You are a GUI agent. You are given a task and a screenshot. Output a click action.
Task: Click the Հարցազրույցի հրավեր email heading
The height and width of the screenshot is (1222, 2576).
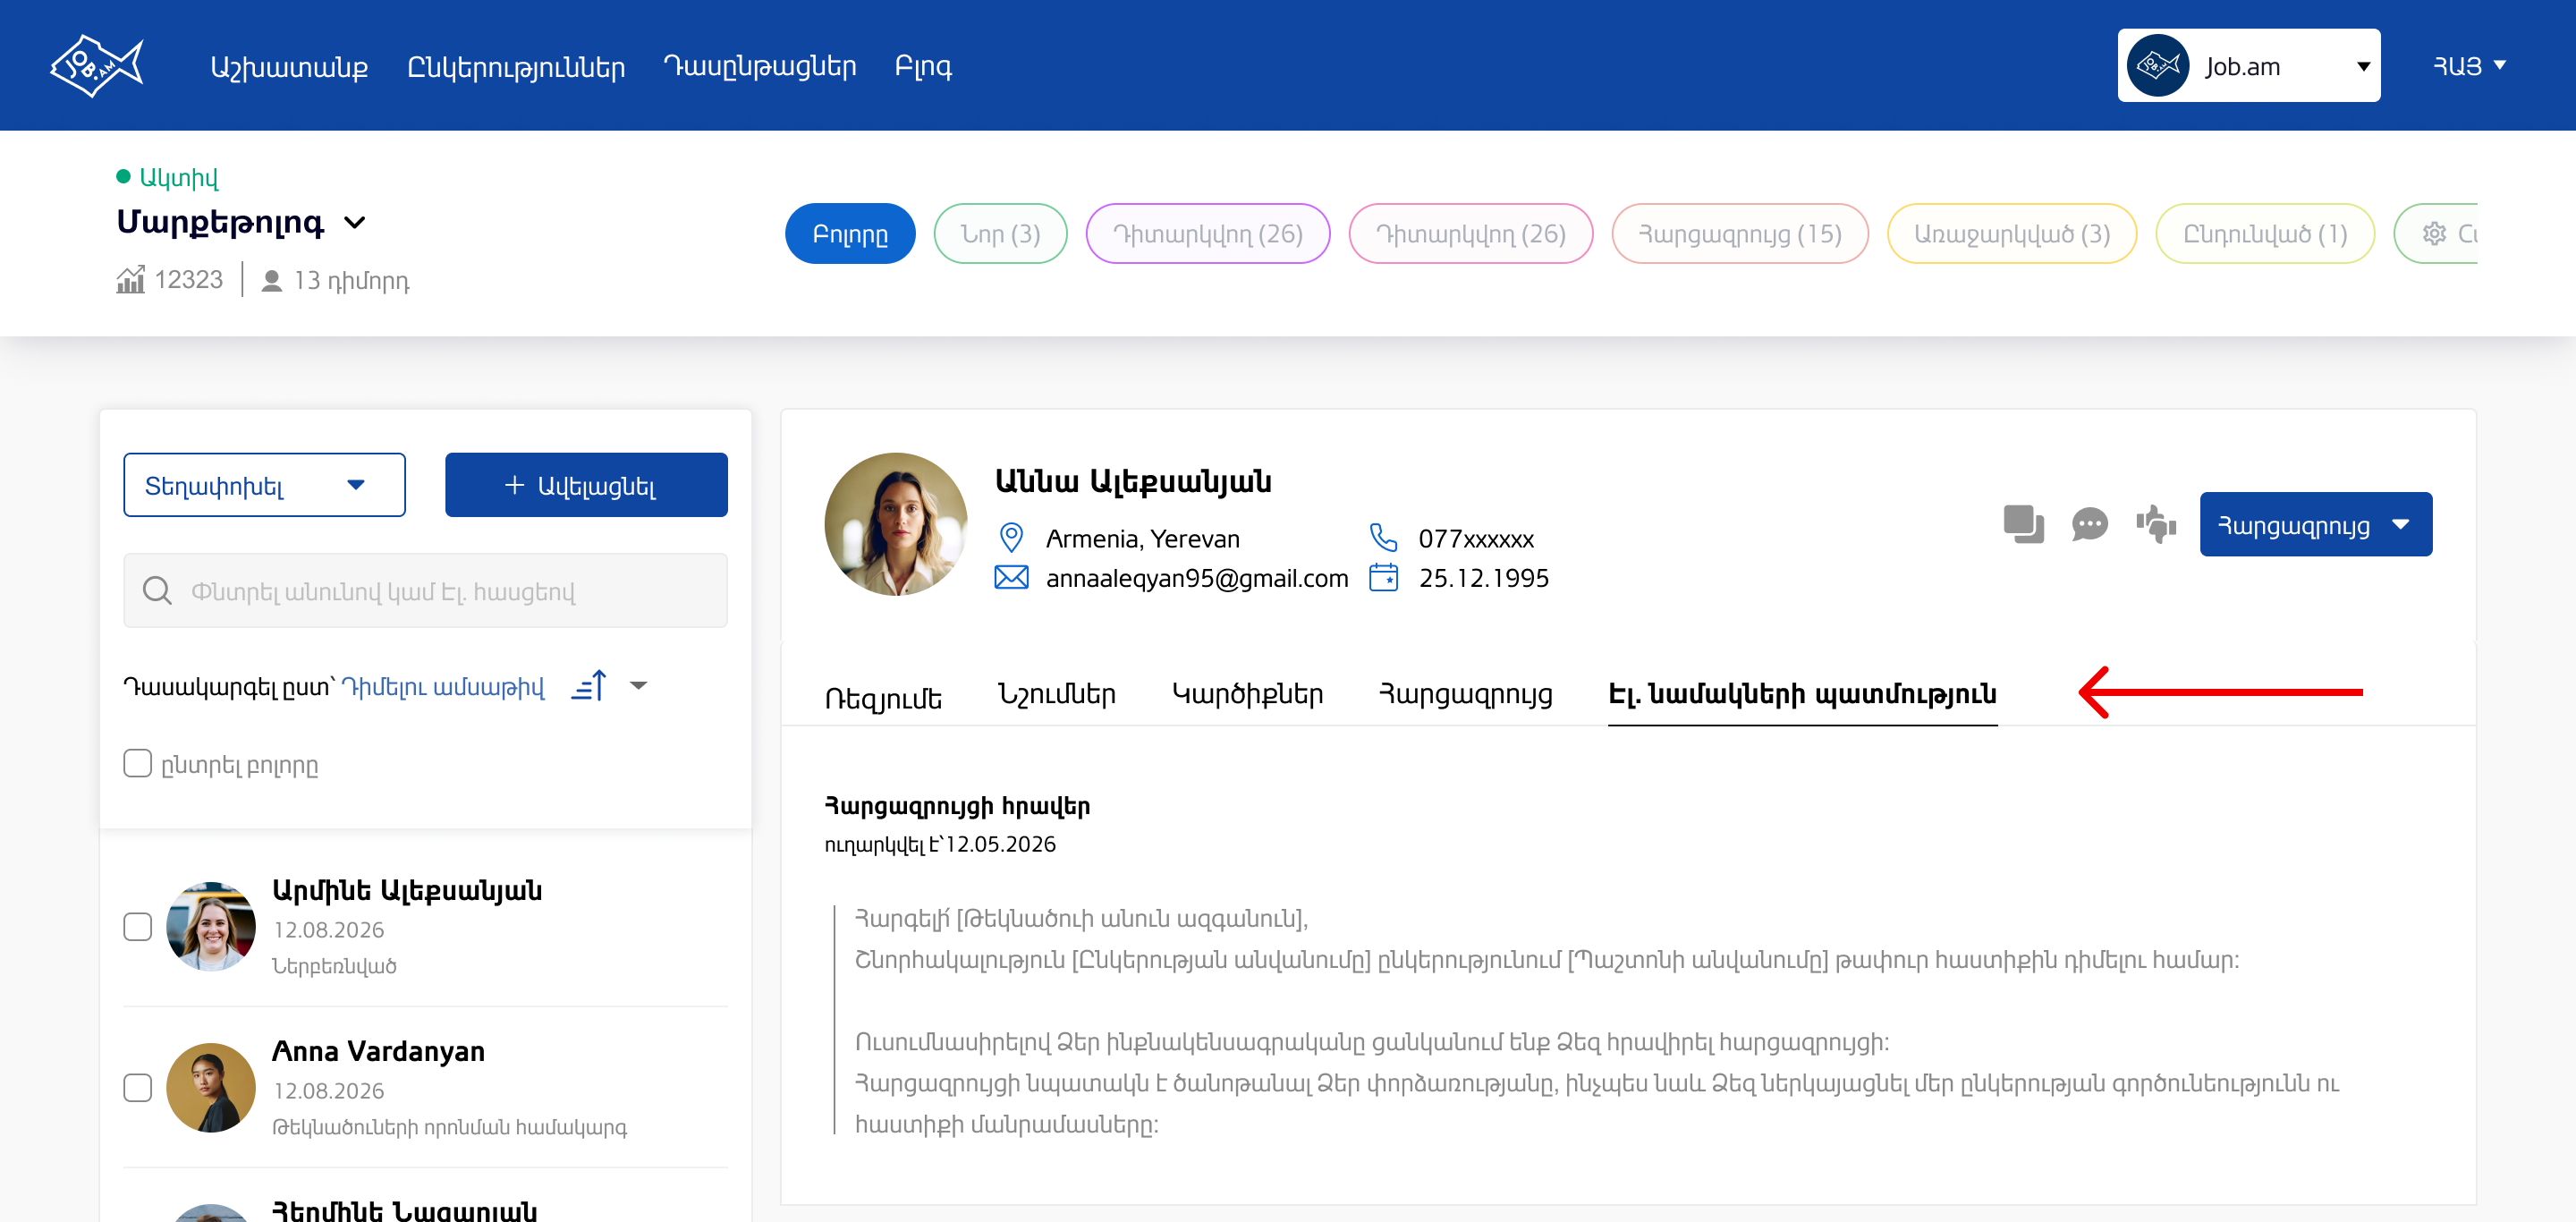pyautogui.click(x=957, y=806)
